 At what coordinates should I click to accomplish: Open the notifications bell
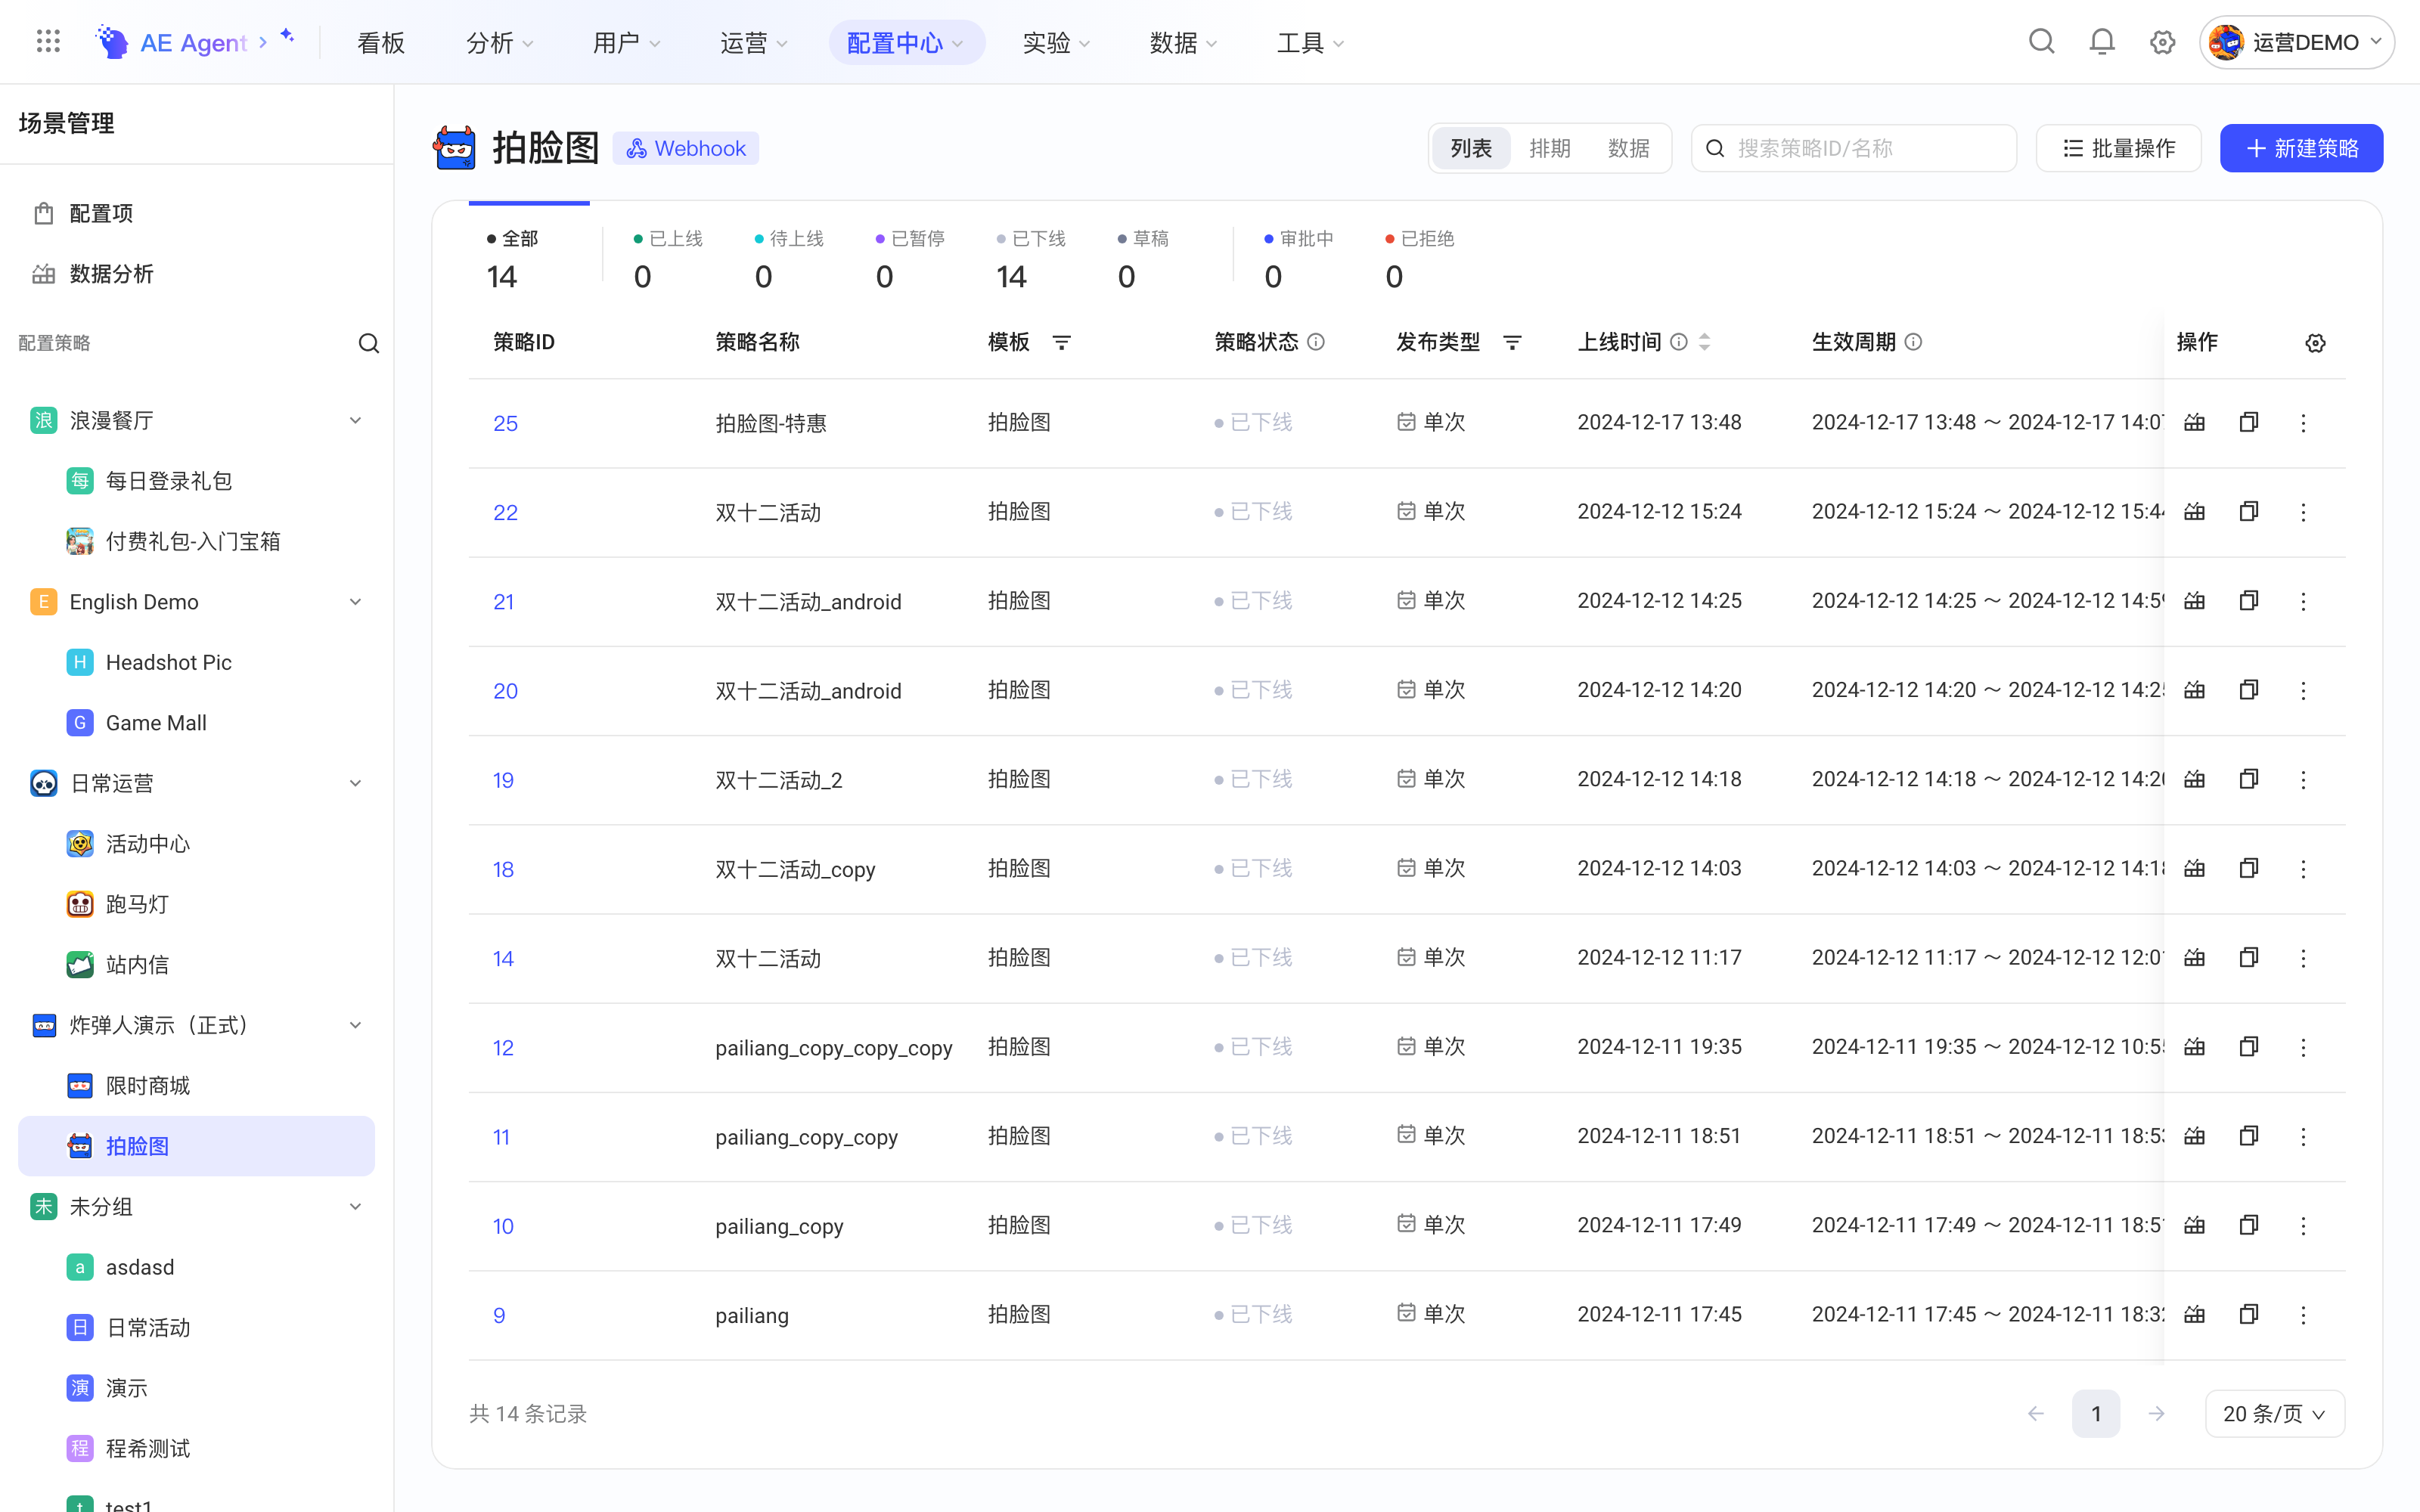[2102, 42]
